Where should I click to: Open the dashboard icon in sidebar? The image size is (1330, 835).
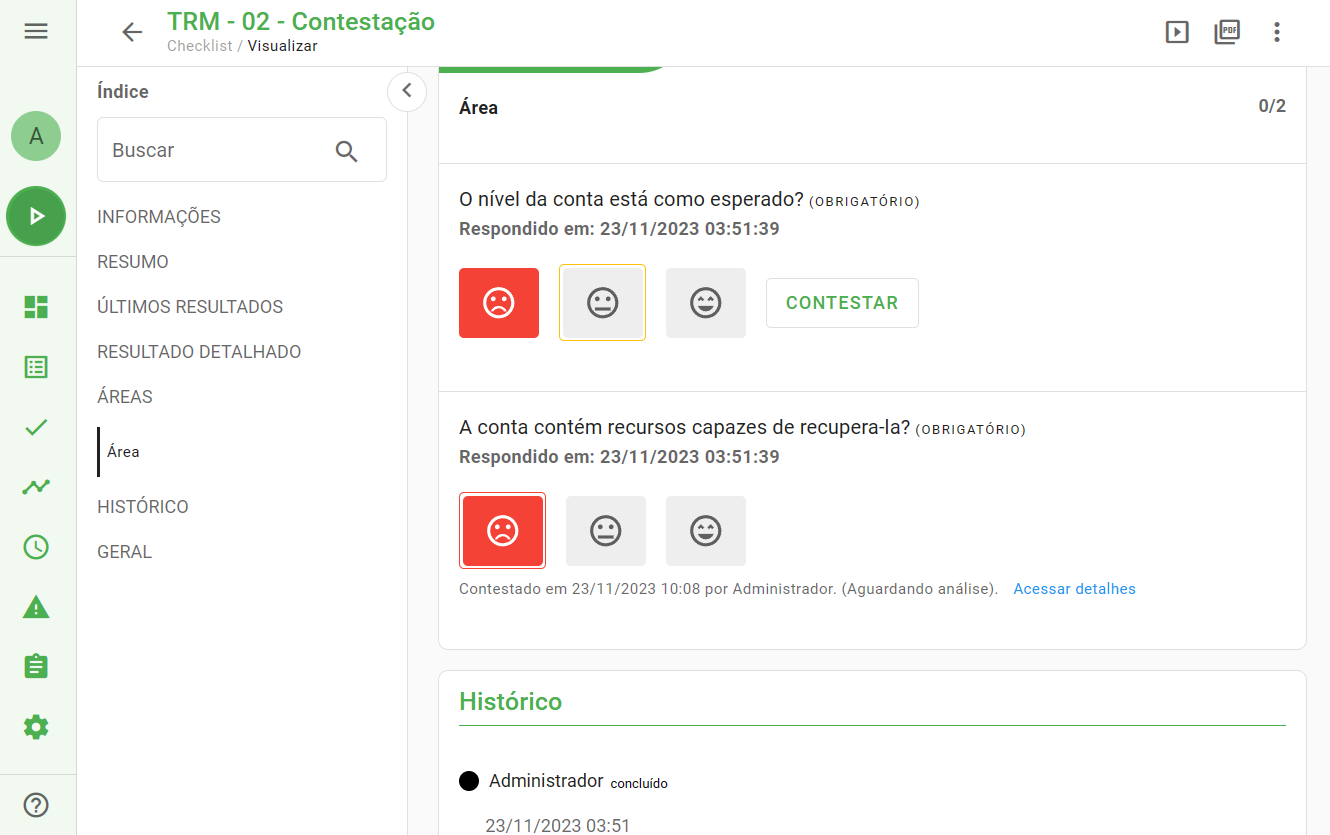[x=36, y=307]
